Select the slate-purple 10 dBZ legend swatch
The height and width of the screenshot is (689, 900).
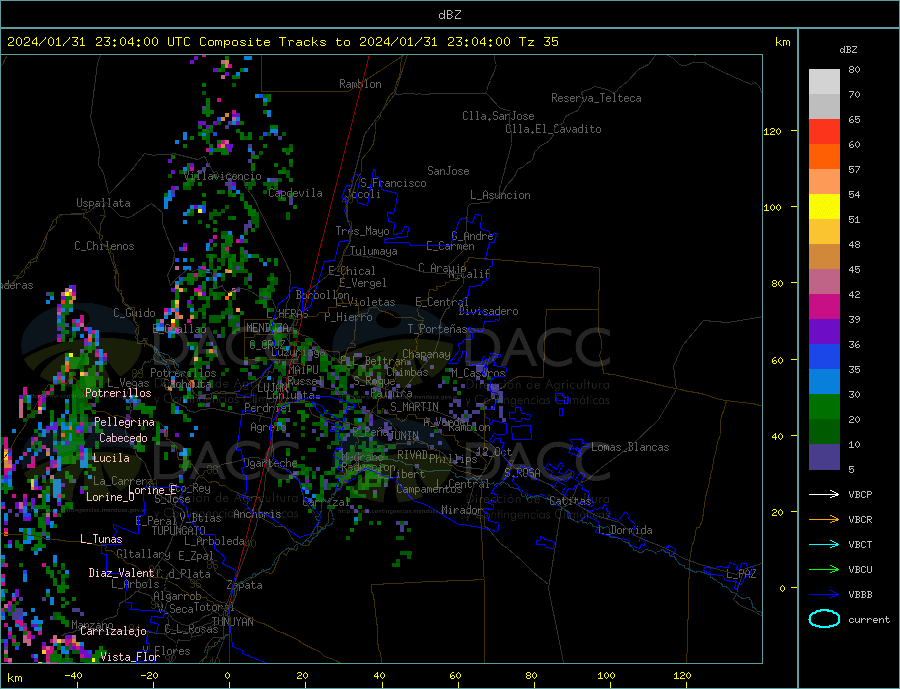824,457
